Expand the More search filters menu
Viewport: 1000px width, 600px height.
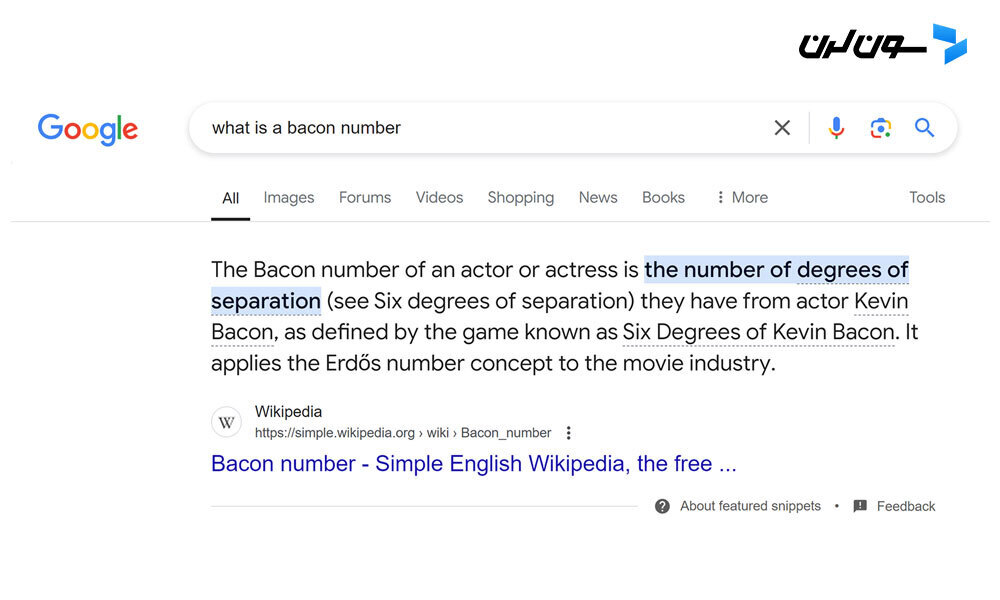pyautogui.click(x=742, y=198)
